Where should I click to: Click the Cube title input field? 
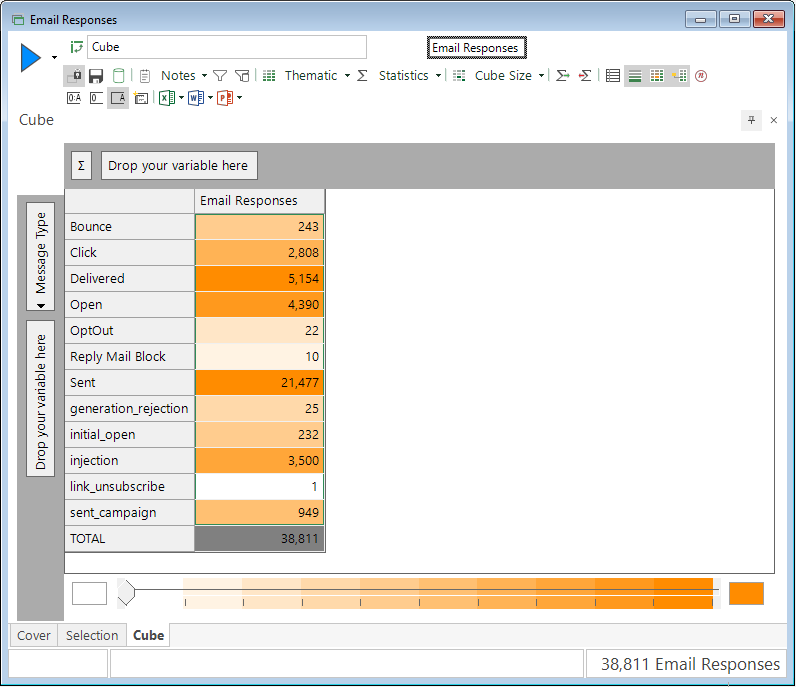point(227,47)
